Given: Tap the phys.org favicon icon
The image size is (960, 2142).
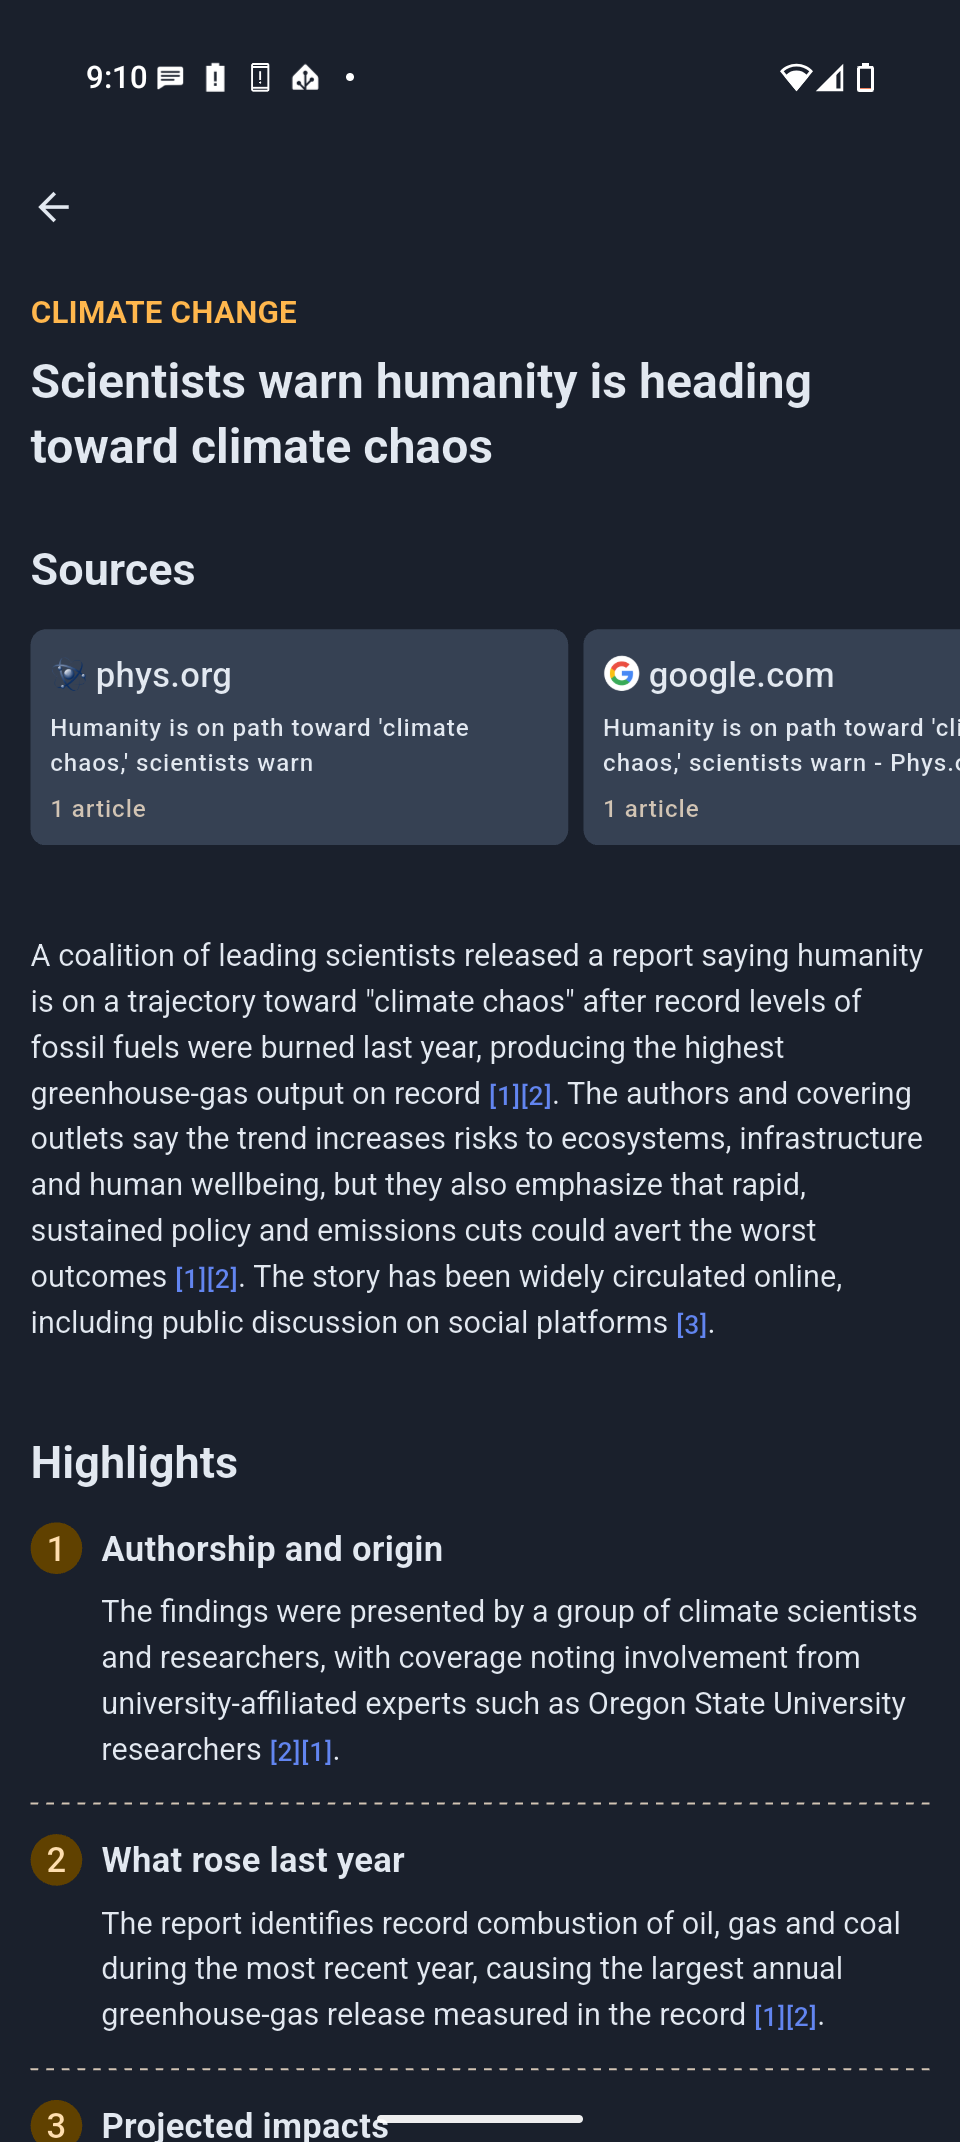Looking at the screenshot, I should click(68, 675).
